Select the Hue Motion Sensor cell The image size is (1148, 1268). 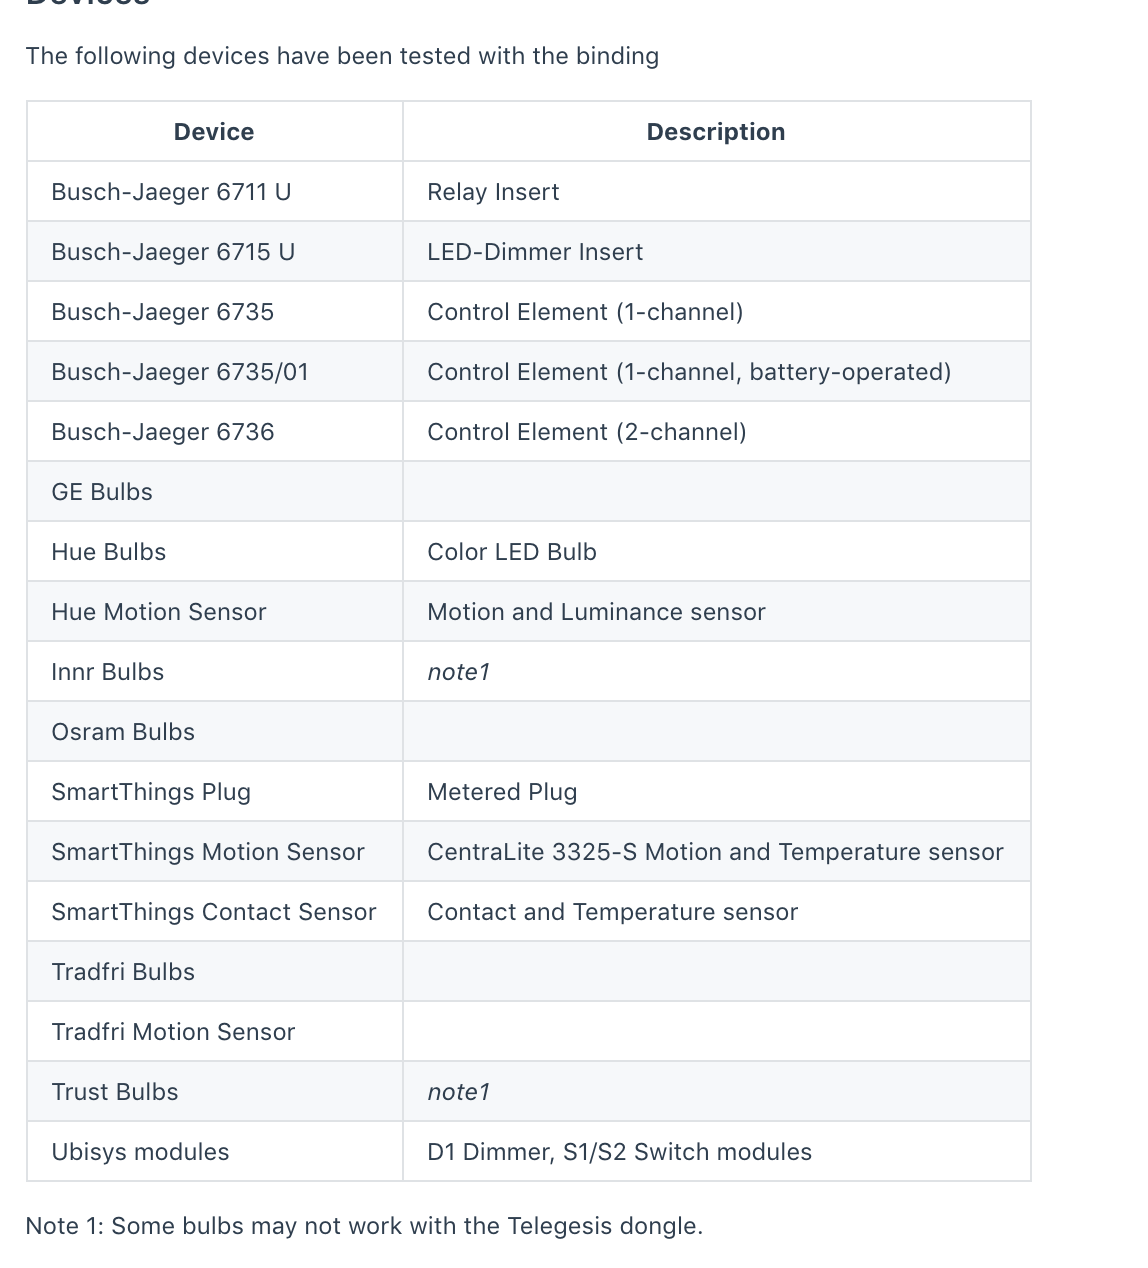point(159,612)
